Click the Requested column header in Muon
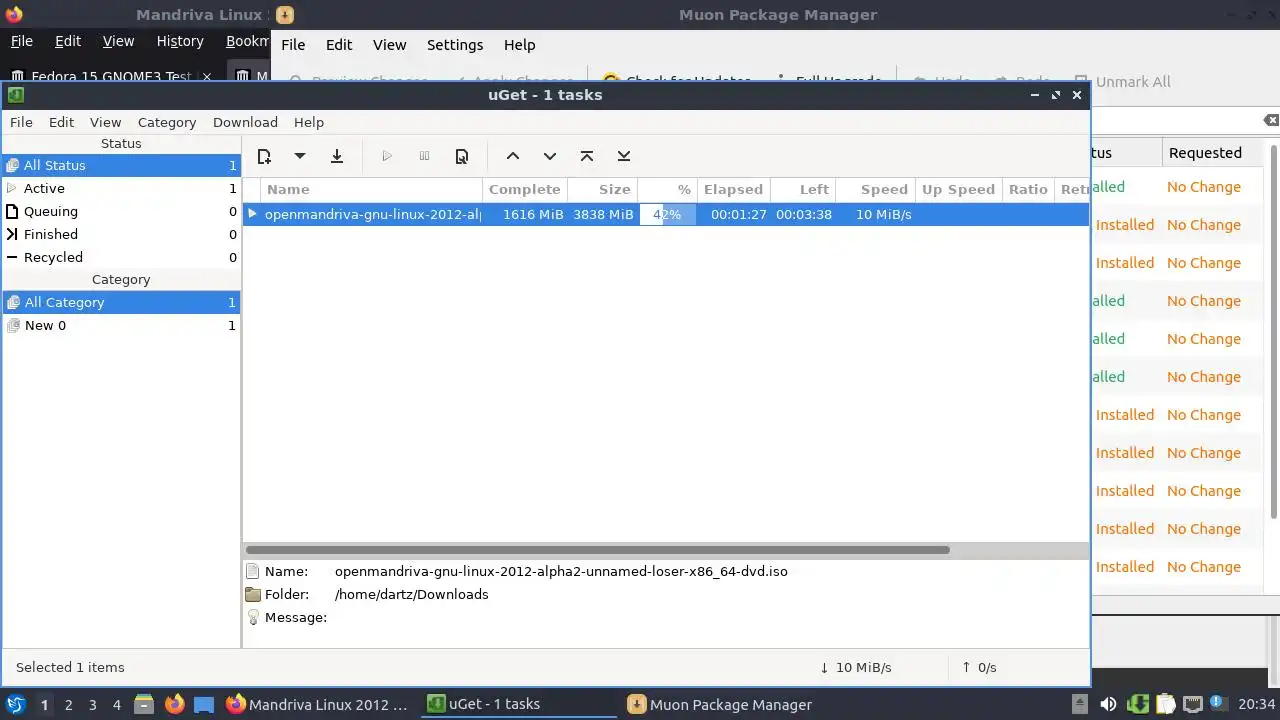The width and height of the screenshot is (1280, 720). tap(1205, 153)
